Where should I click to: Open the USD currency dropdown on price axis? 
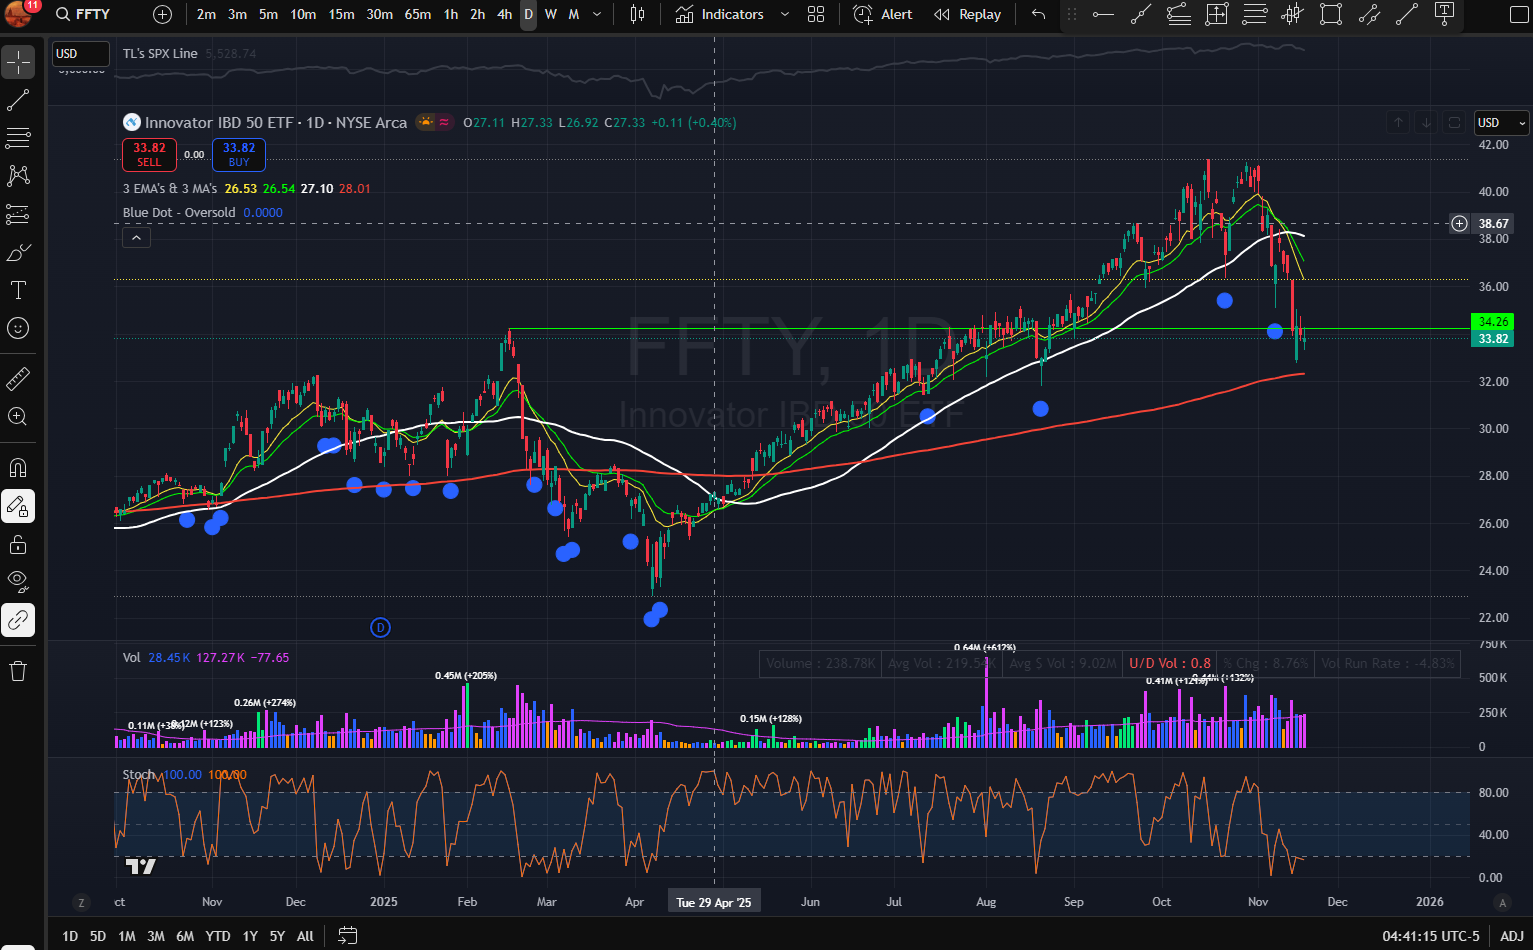pos(1502,122)
